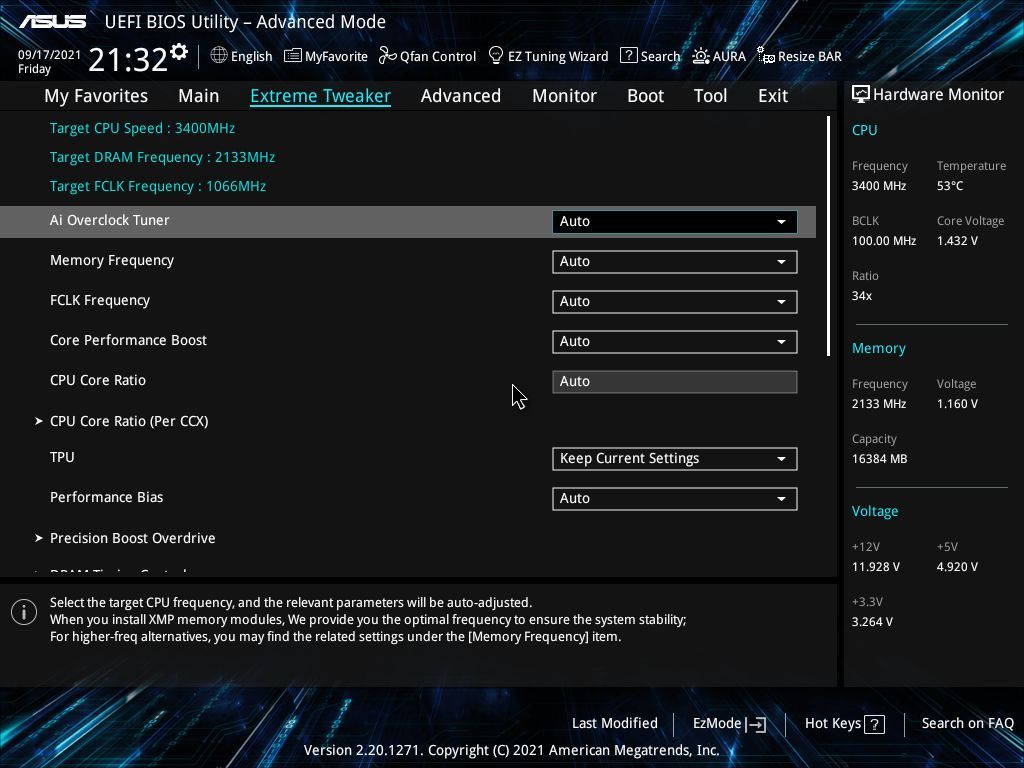Viewport: 1024px width, 768px height.
Task: Click the 34x ratio value
Action: pos(861,296)
